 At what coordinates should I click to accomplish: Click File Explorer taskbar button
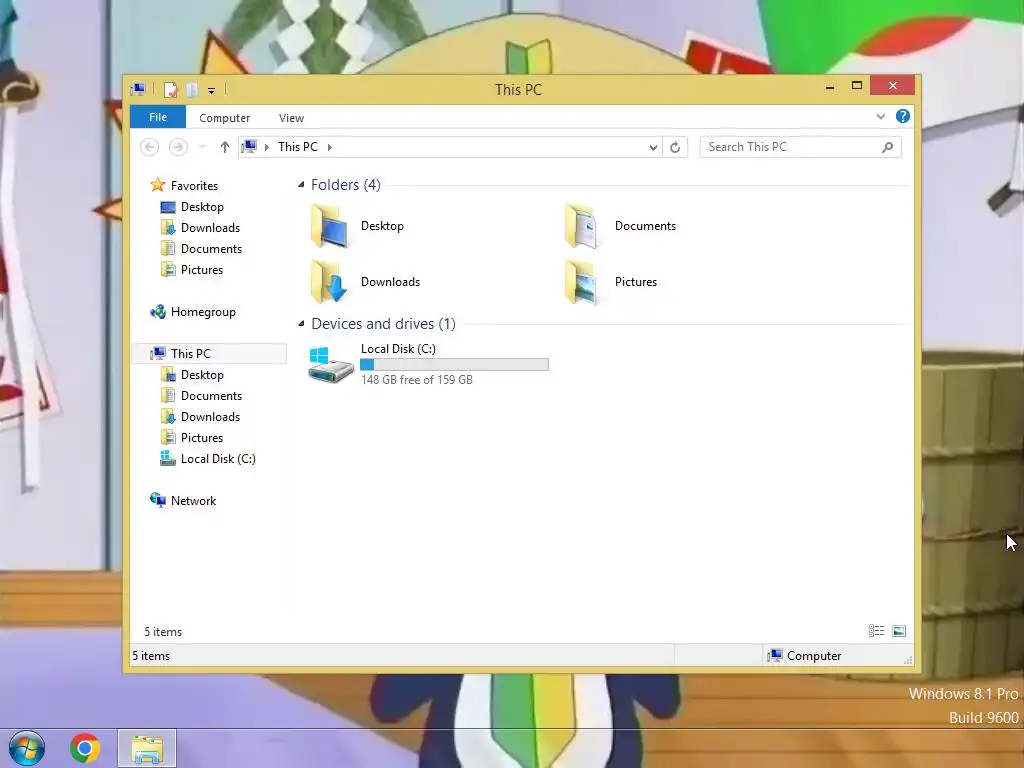click(x=147, y=748)
